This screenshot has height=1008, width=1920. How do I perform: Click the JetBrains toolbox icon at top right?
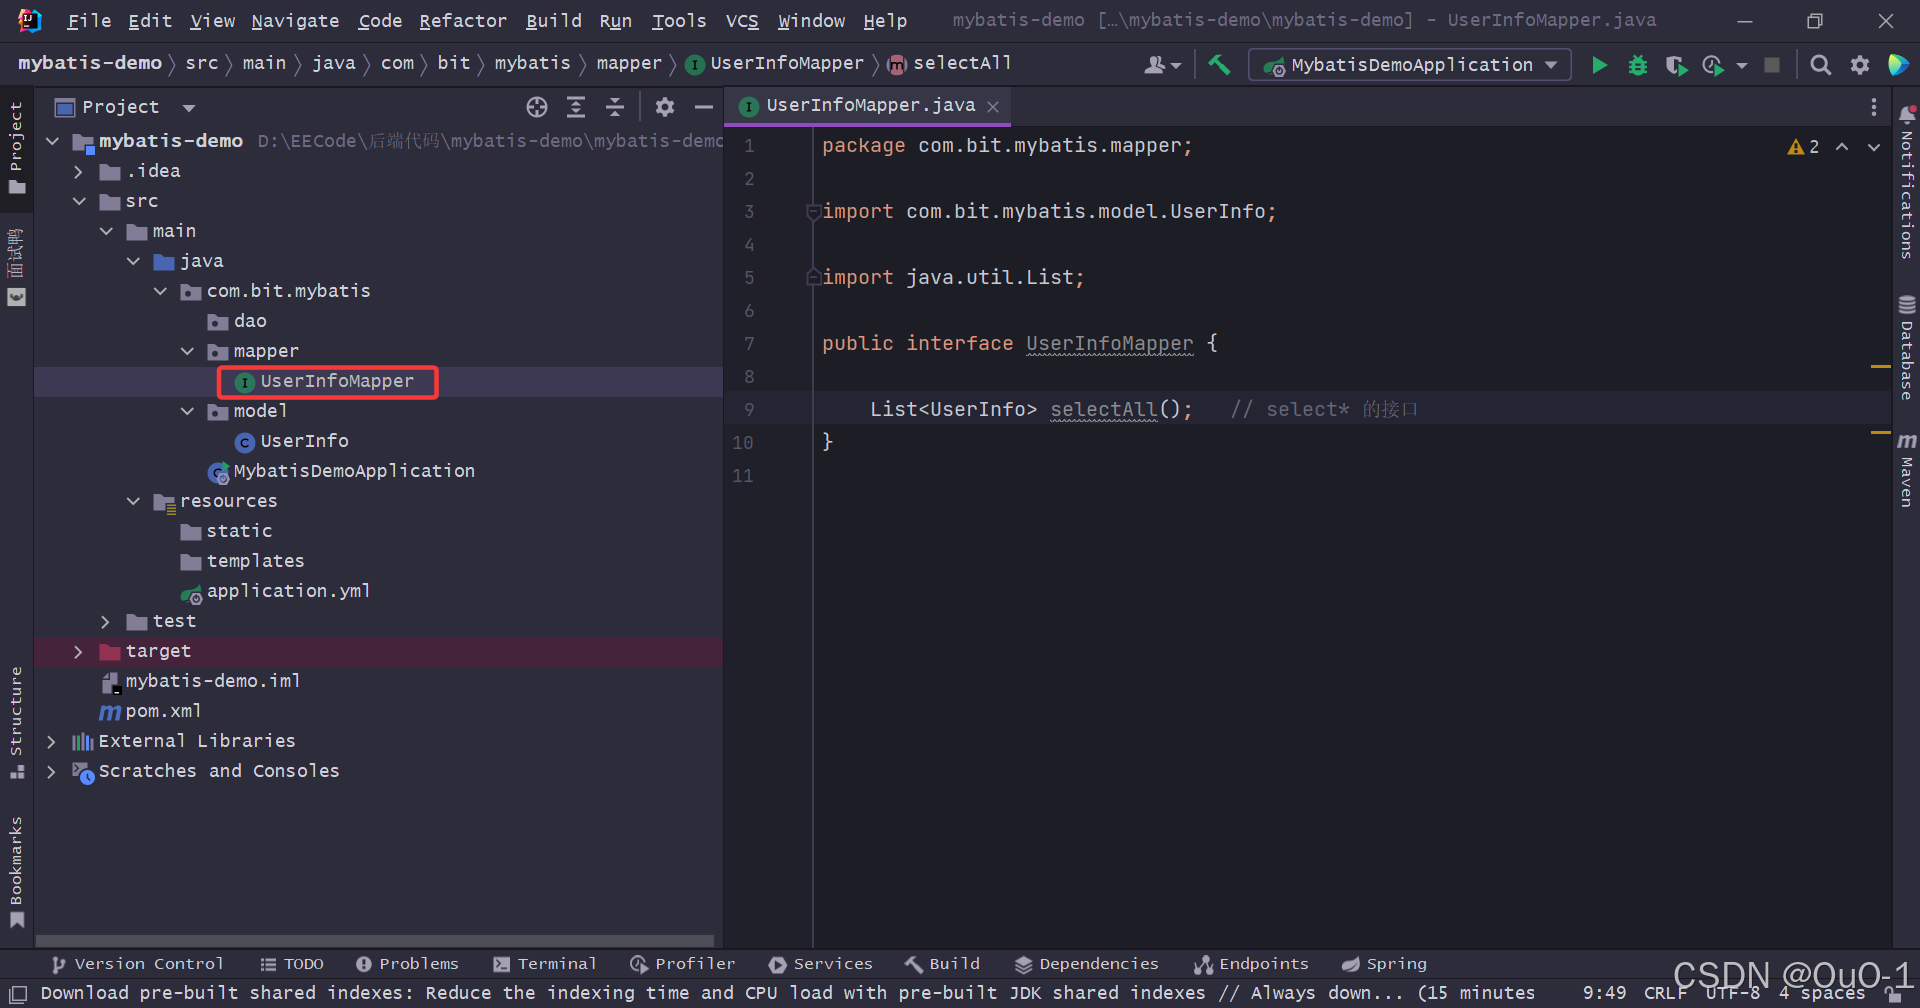tap(1898, 65)
